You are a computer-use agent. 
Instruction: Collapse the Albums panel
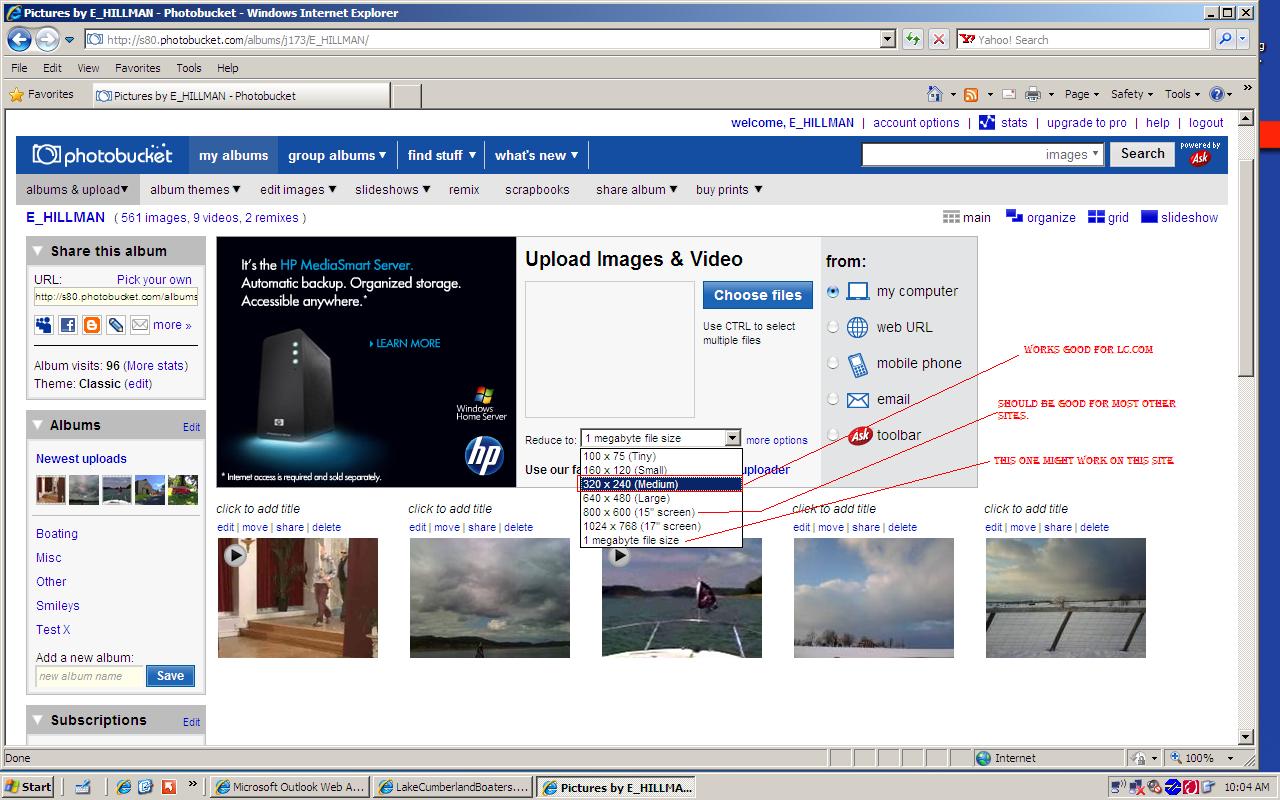pos(38,426)
